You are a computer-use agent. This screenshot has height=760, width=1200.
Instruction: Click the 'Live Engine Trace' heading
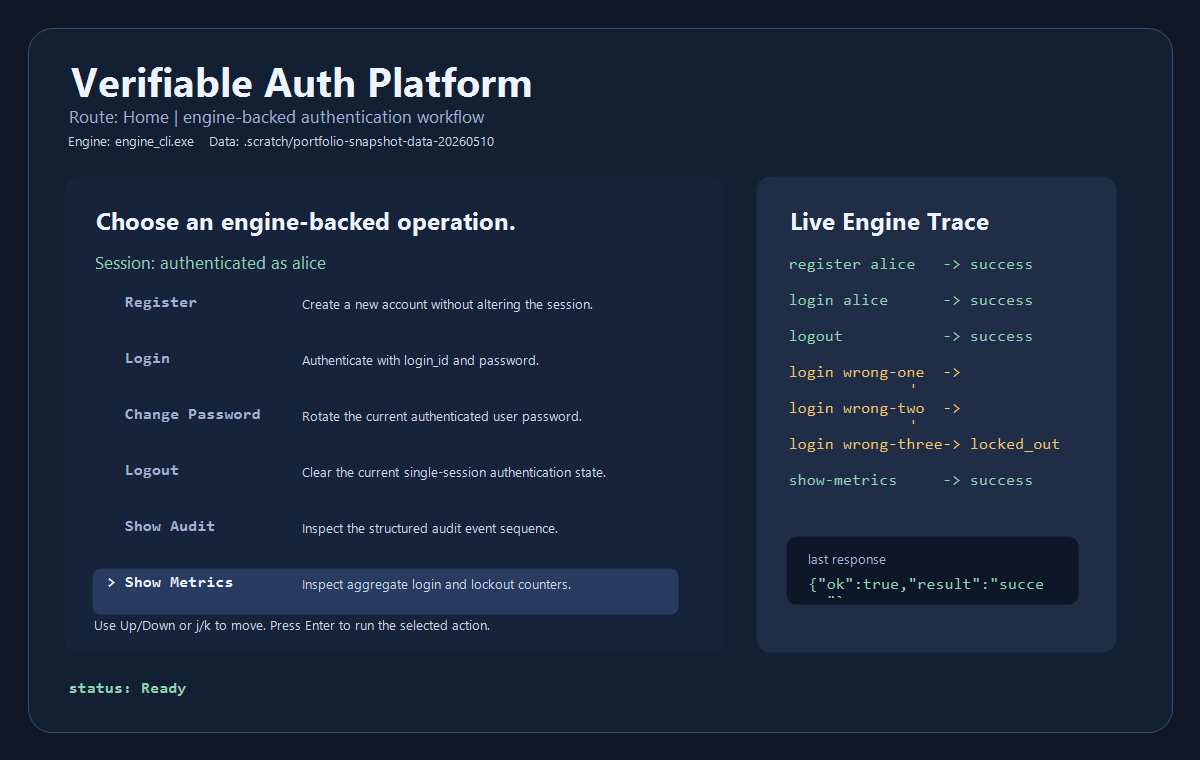[x=889, y=222]
